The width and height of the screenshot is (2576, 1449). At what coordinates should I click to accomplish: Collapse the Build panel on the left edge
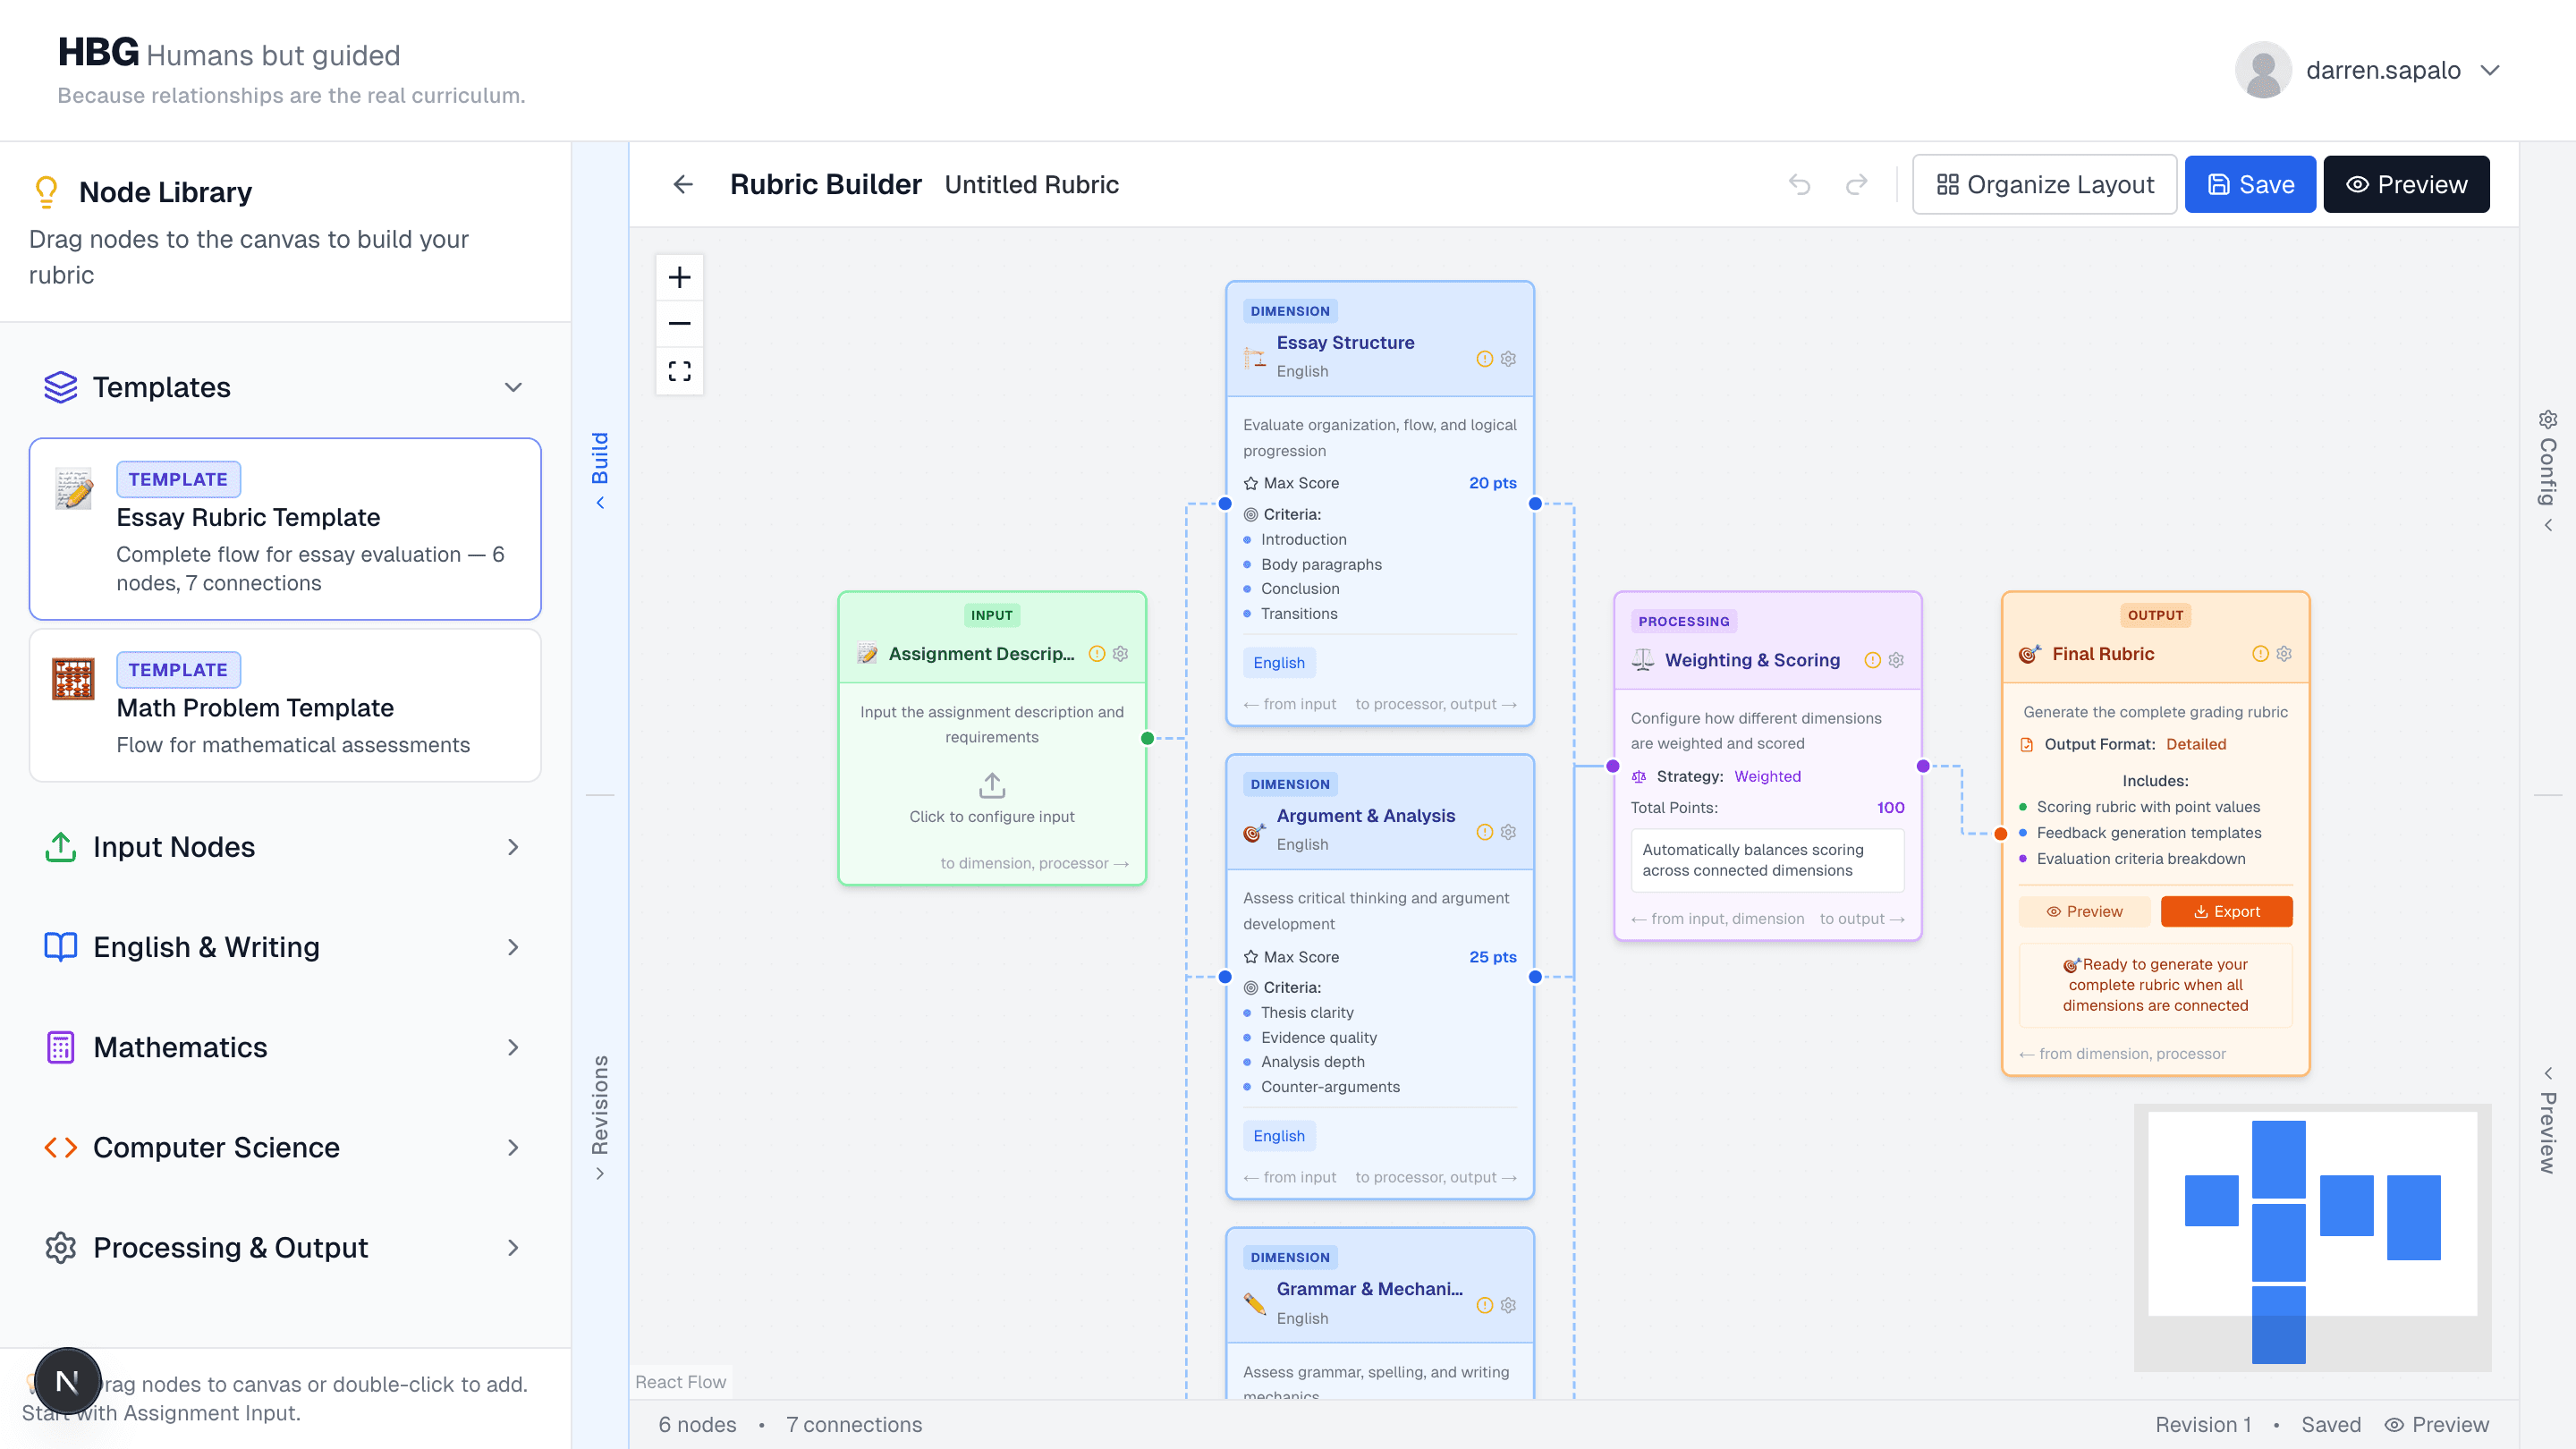[600, 470]
